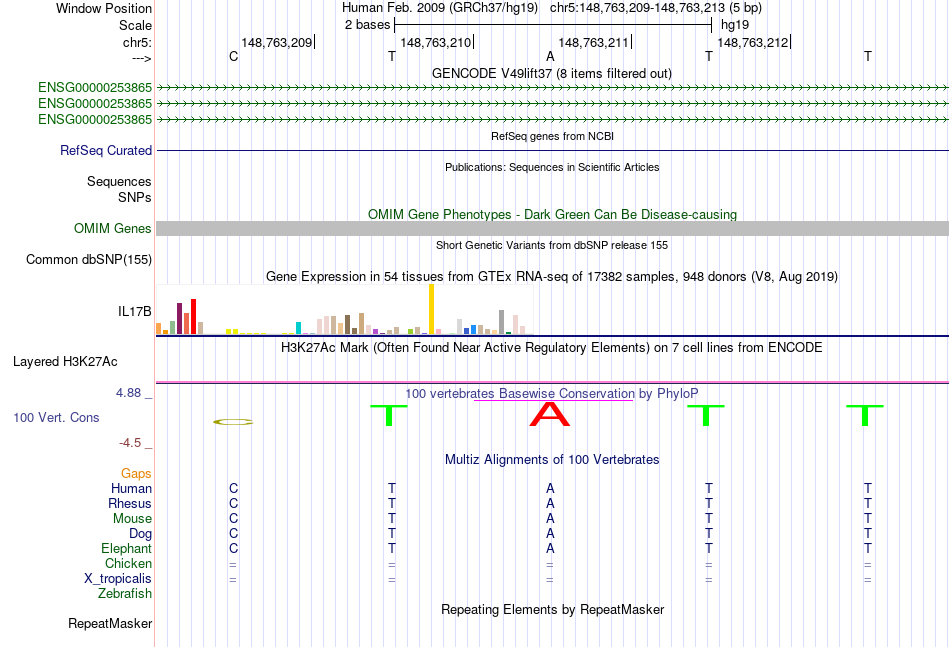Click the RepeatMasker label
The width and height of the screenshot is (950, 647).
(110, 623)
